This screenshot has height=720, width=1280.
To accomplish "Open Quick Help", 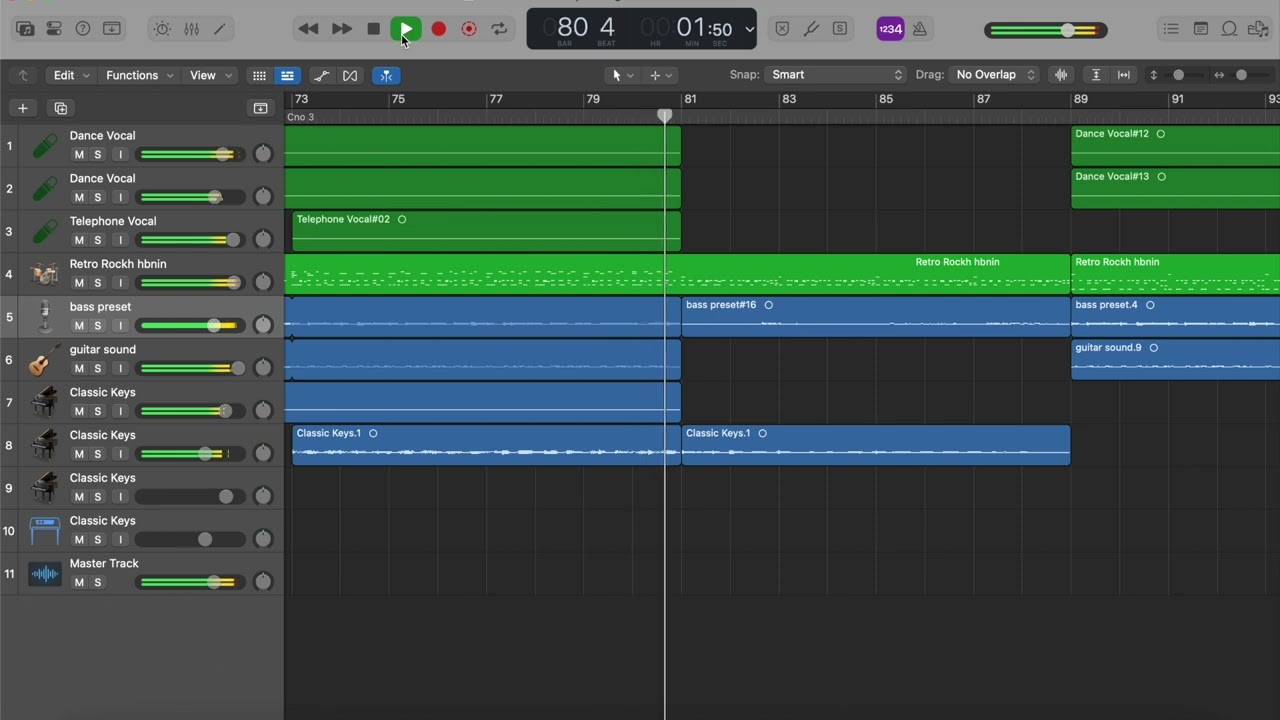I will tap(83, 29).
